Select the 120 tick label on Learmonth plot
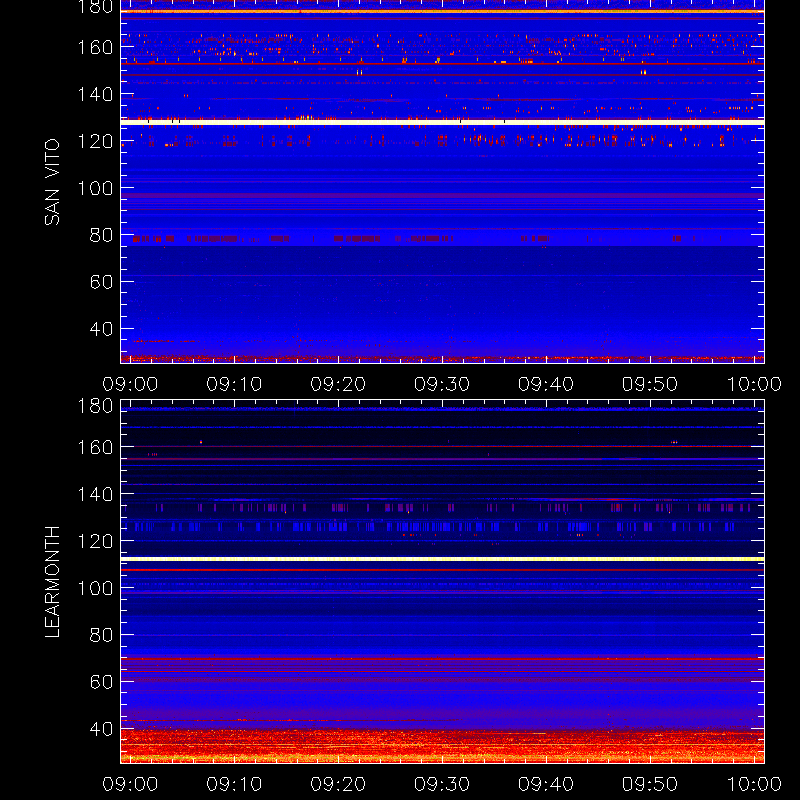 click(95, 541)
